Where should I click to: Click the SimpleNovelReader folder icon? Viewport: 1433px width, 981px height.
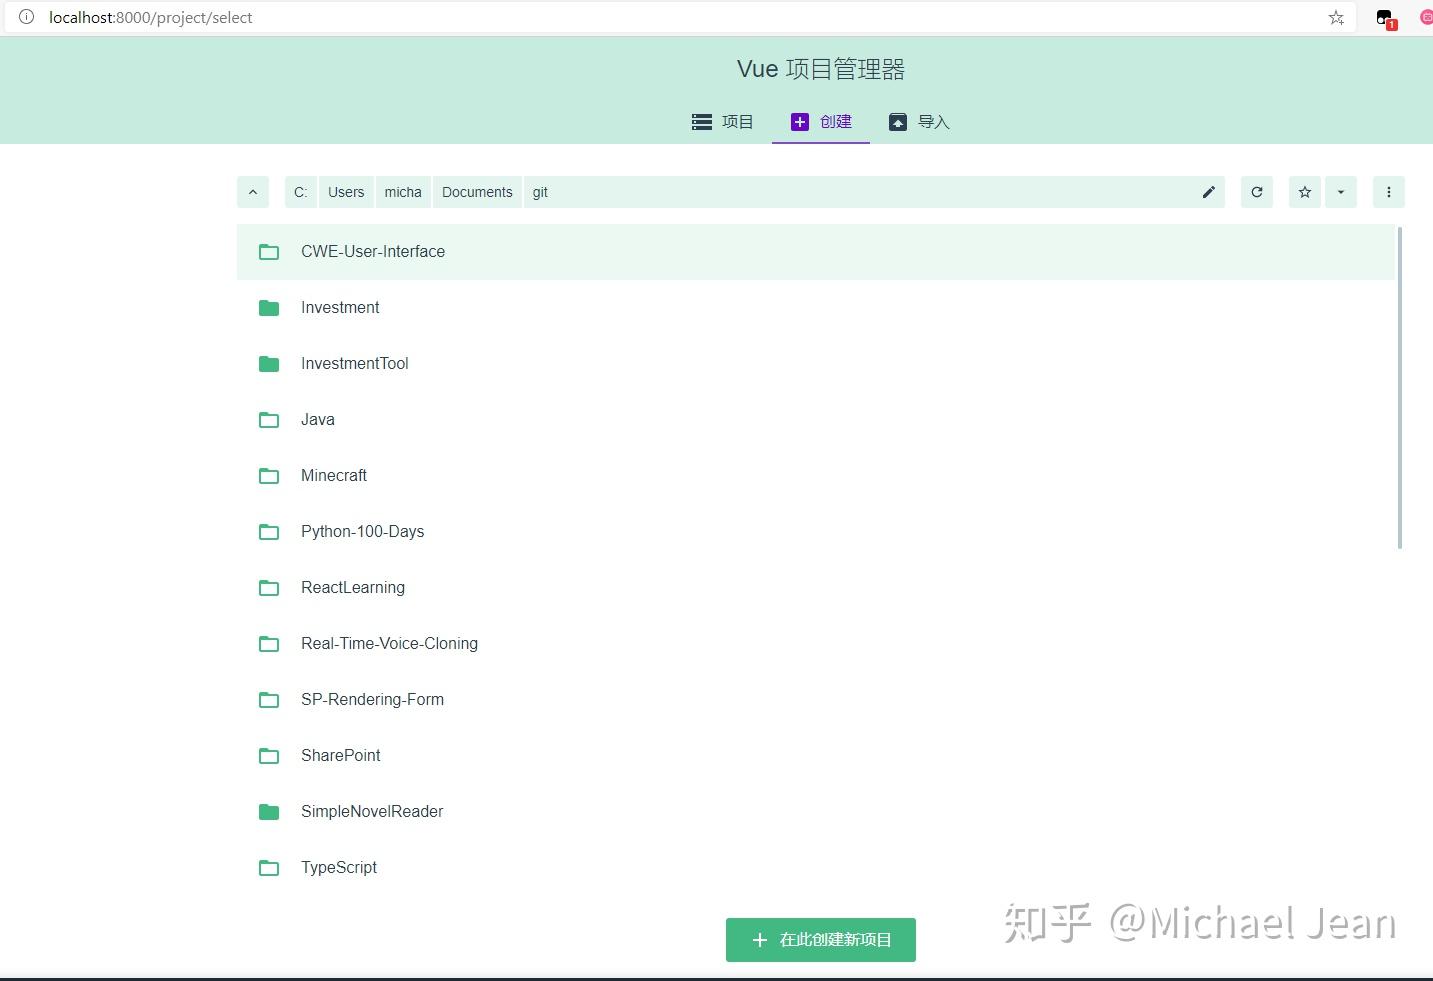pos(268,811)
